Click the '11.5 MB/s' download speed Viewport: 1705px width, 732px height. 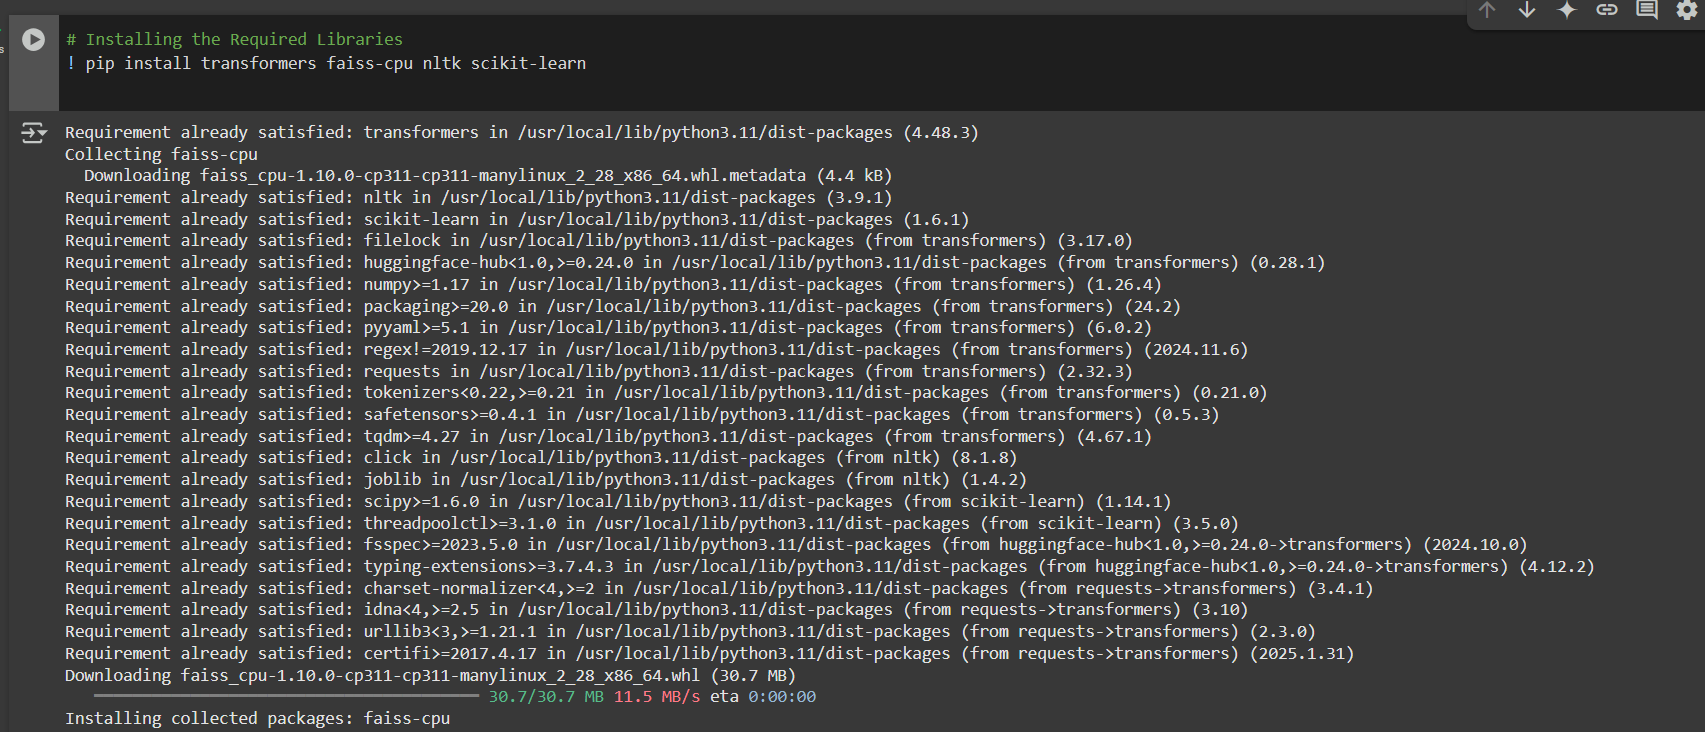click(x=657, y=697)
